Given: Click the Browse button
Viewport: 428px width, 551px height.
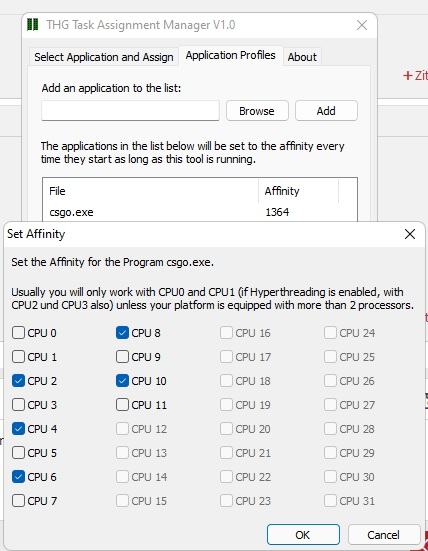Looking at the screenshot, I should 257,111.
